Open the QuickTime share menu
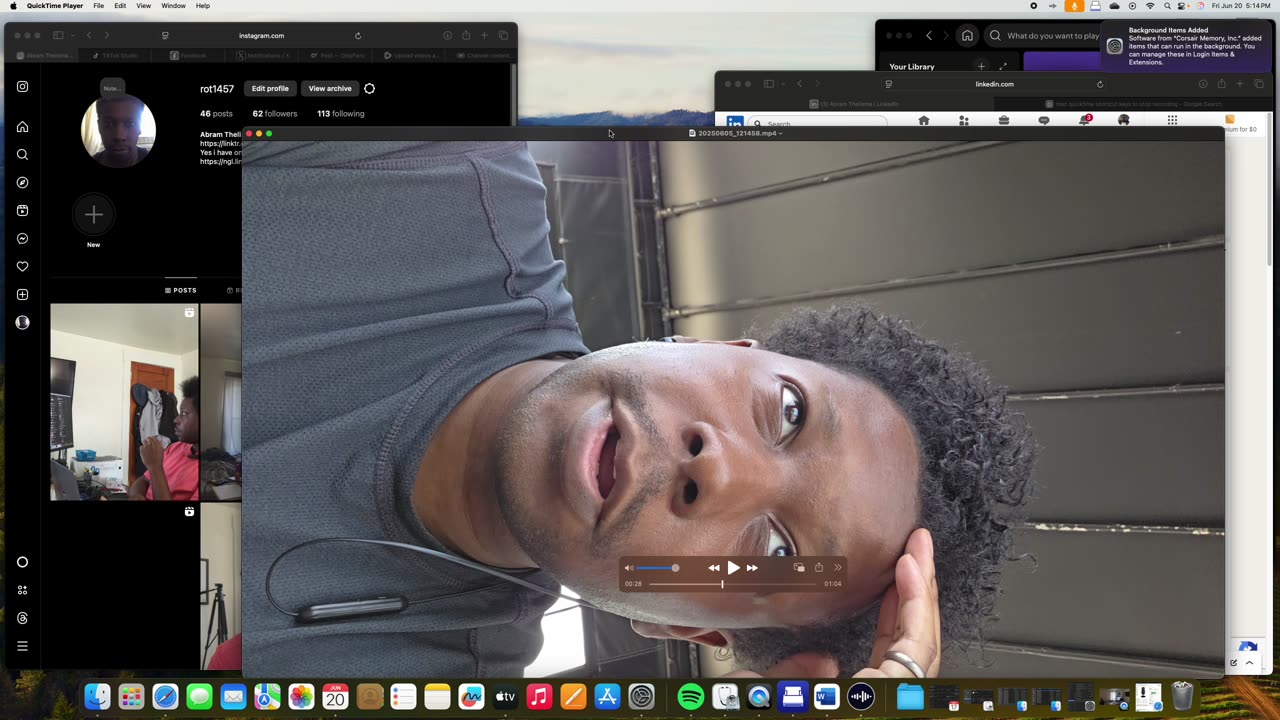 (x=818, y=567)
